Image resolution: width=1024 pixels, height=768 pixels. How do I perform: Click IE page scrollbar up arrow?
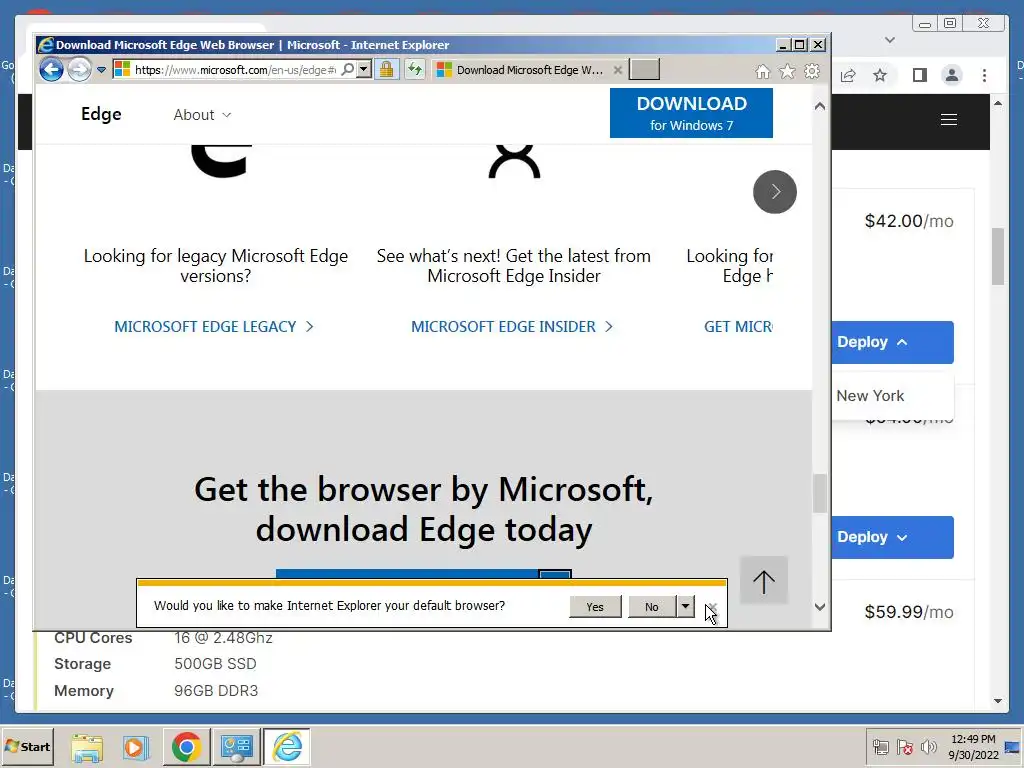coord(820,106)
